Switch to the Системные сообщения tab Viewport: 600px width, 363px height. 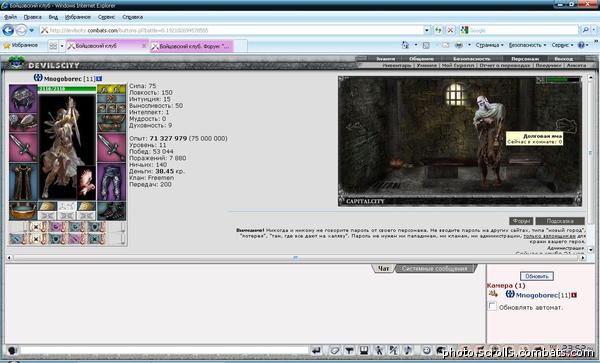(435, 269)
